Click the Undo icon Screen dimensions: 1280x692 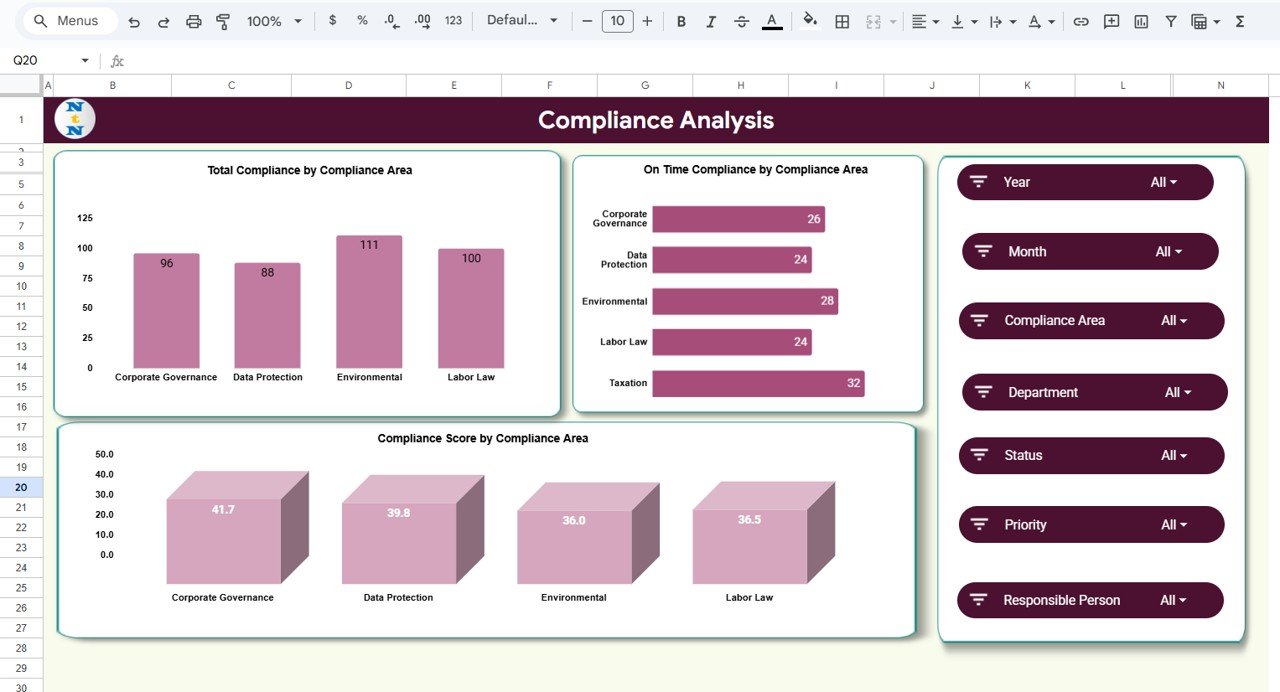pyautogui.click(x=133, y=21)
